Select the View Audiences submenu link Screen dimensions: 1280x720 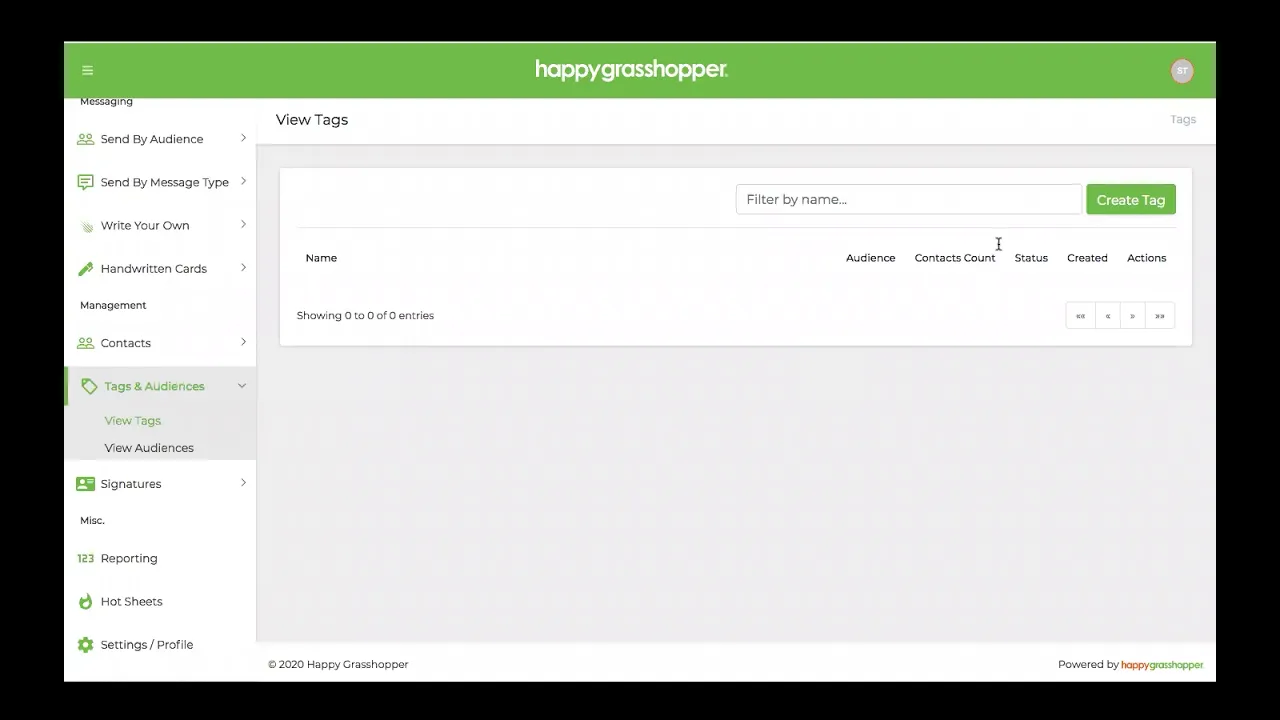[x=149, y=448]
